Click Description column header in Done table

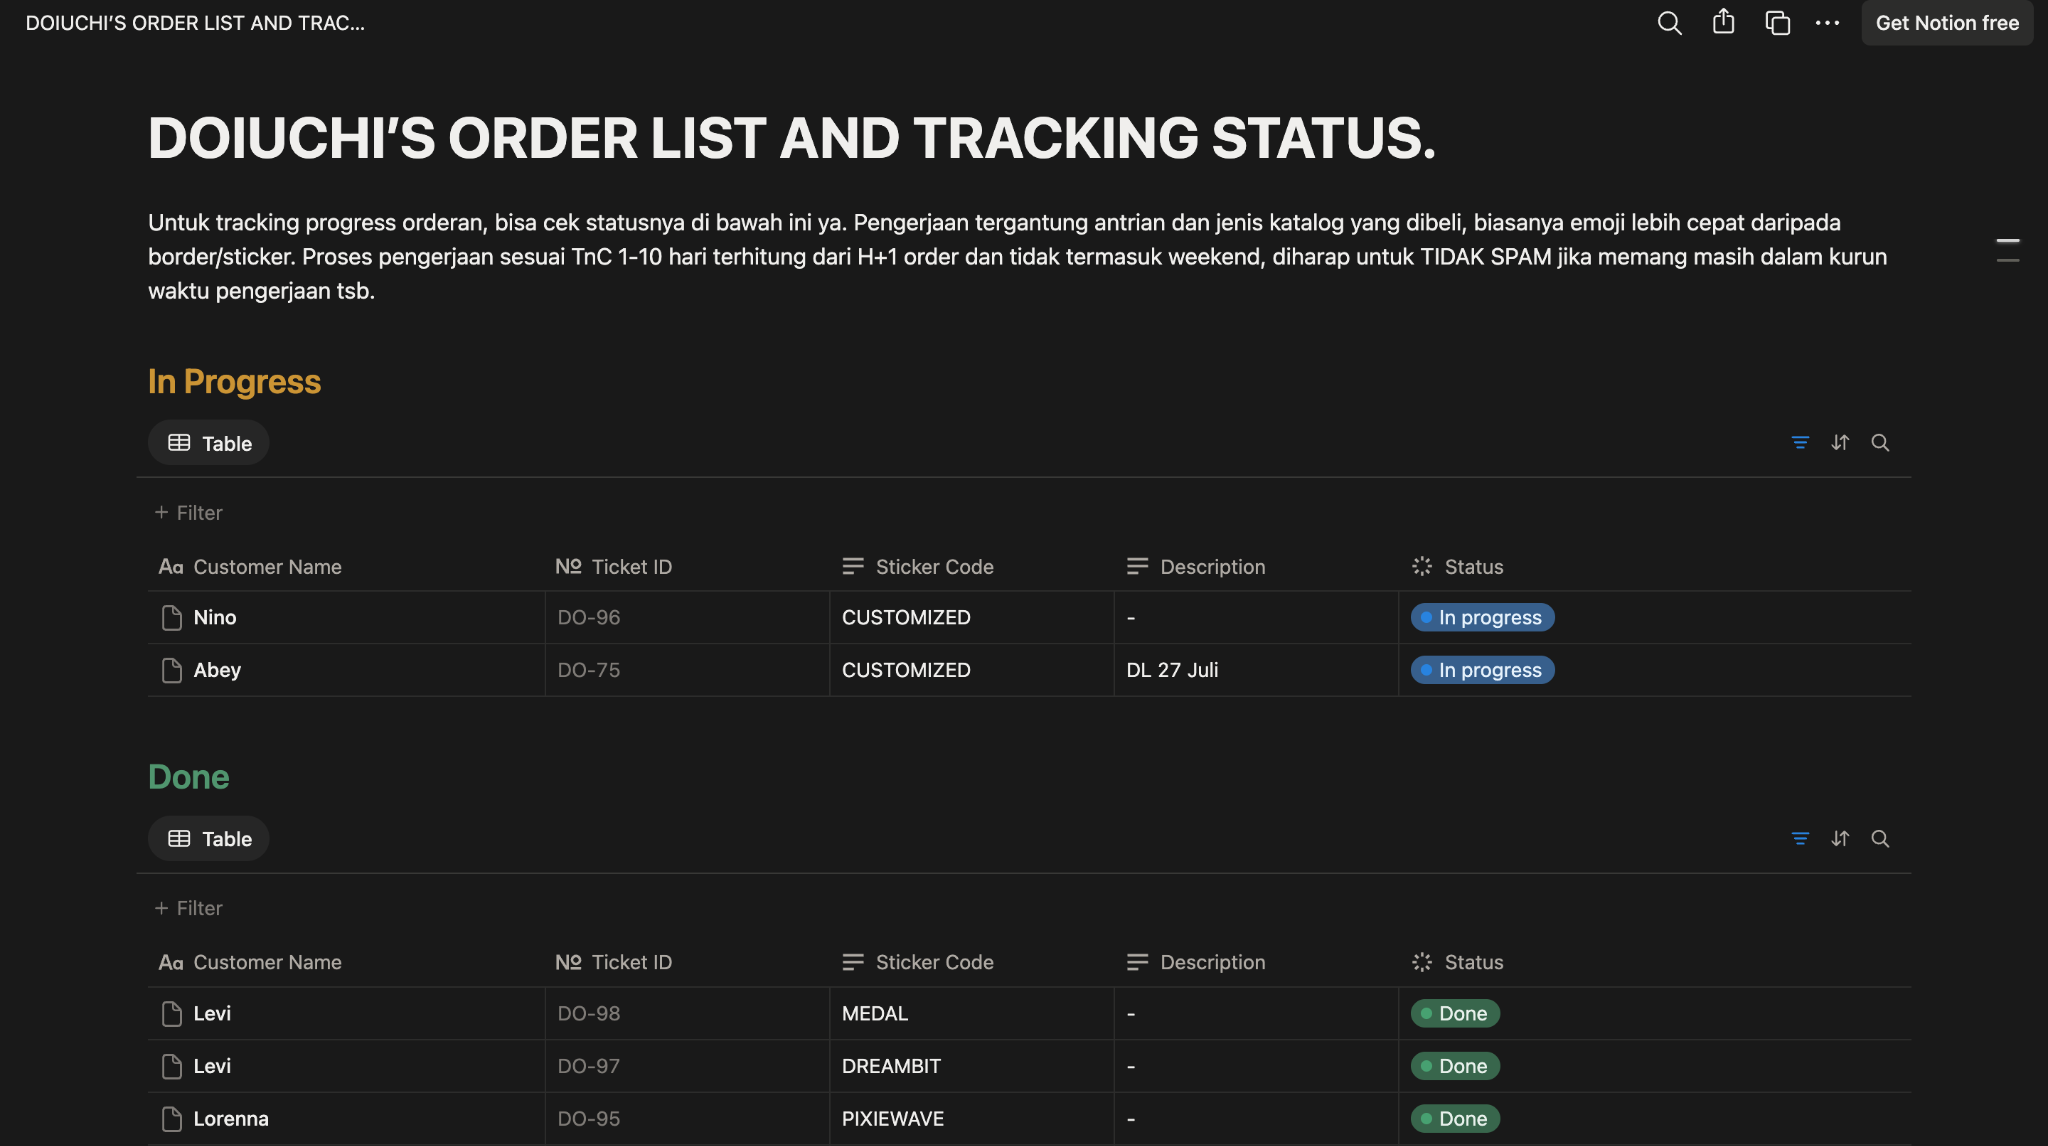pyautogui.click(x=1256, y=962)
